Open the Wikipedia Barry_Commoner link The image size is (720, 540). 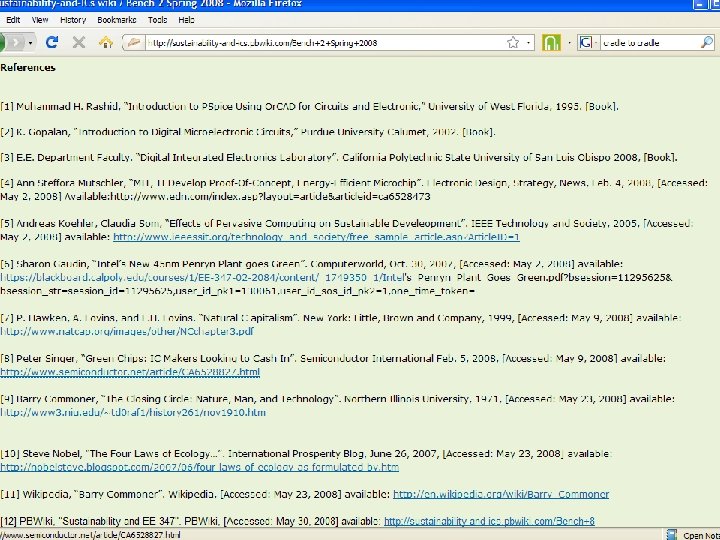pos(501,494)
